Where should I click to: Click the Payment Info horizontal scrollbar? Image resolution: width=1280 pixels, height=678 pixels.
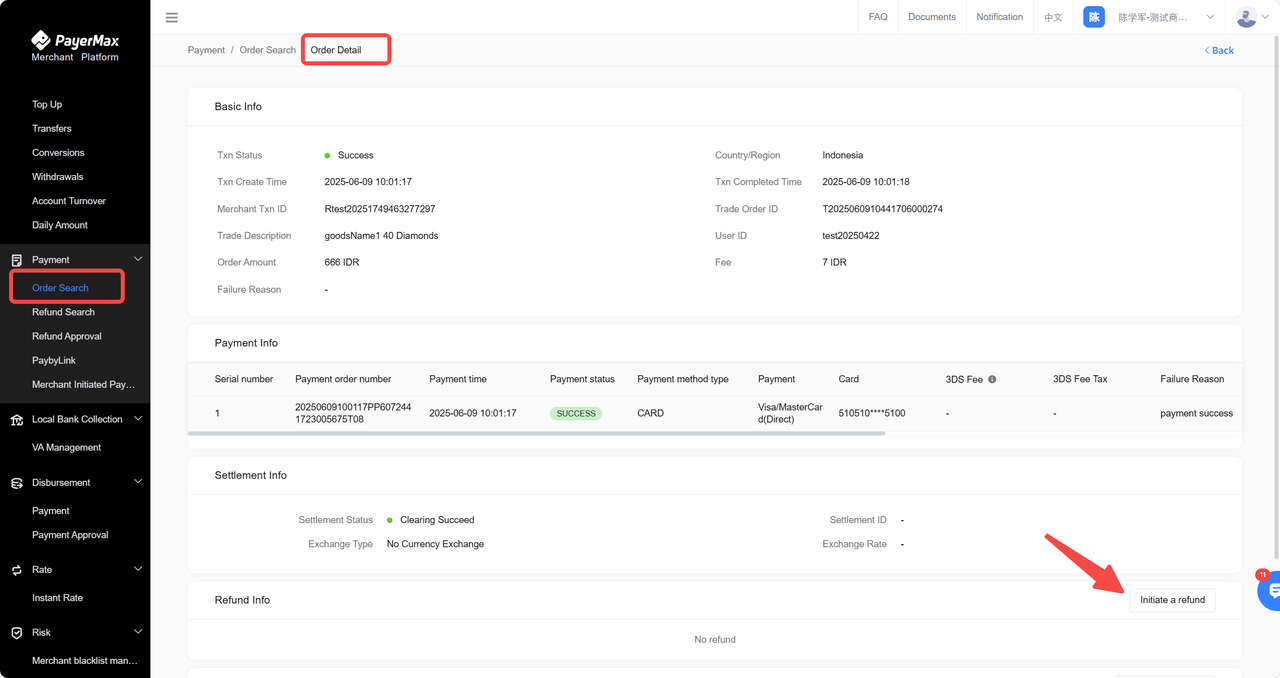(x=536, y=433)
